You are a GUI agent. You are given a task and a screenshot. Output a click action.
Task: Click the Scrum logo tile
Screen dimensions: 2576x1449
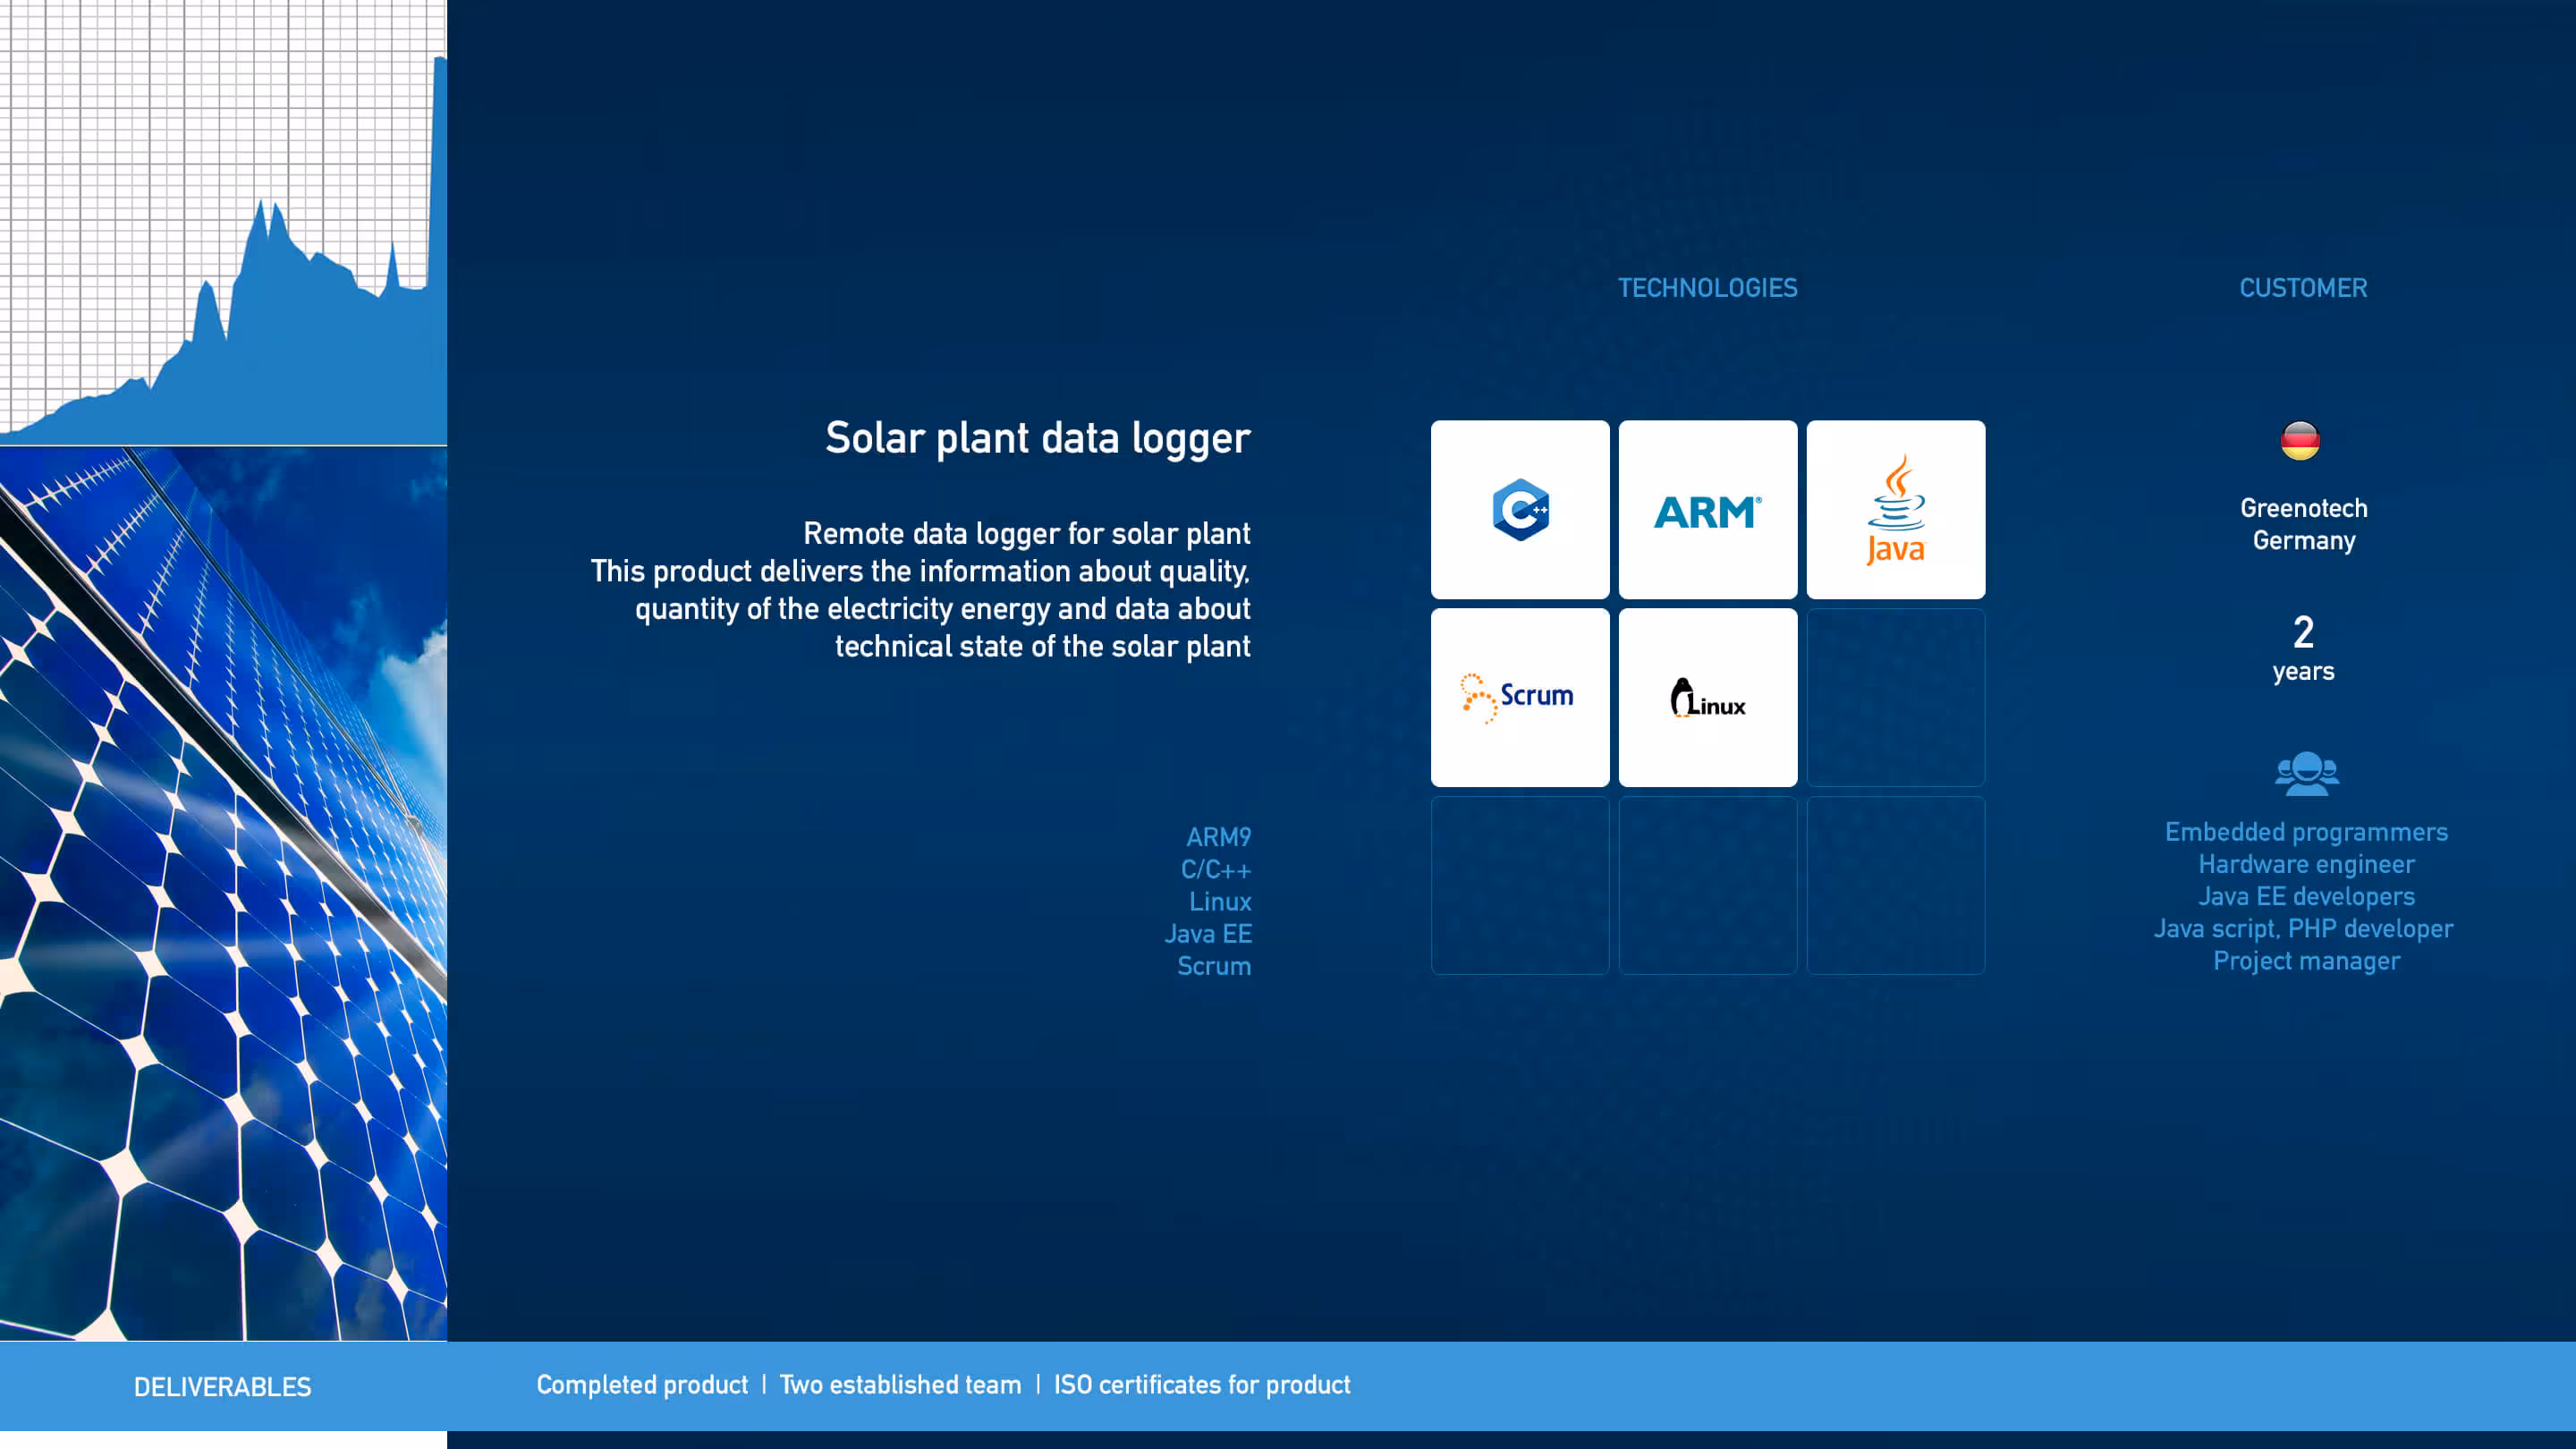tap(1520, 697)
